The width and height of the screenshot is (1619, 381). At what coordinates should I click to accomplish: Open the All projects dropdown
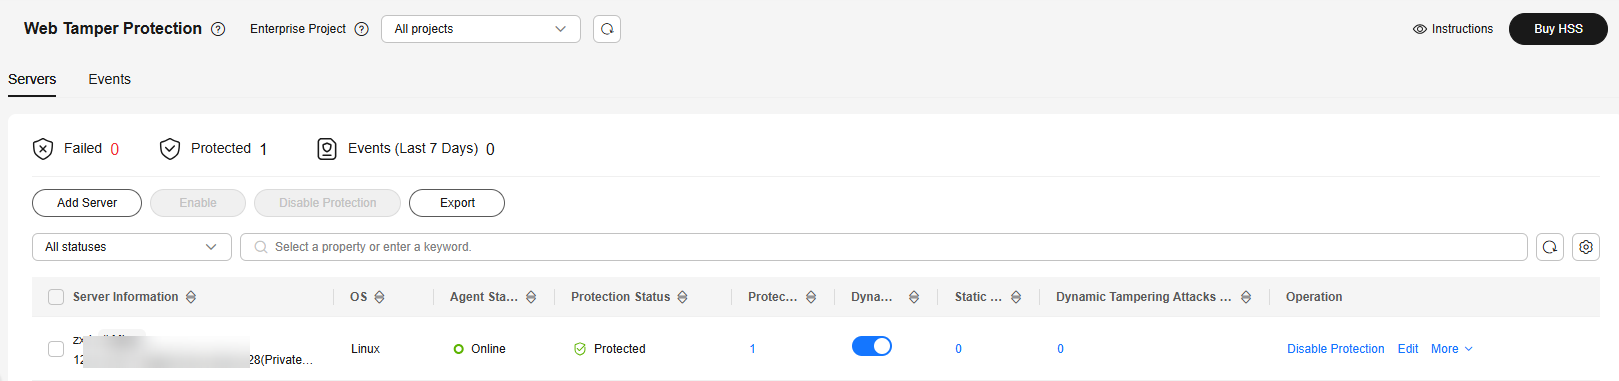[481, 29]
